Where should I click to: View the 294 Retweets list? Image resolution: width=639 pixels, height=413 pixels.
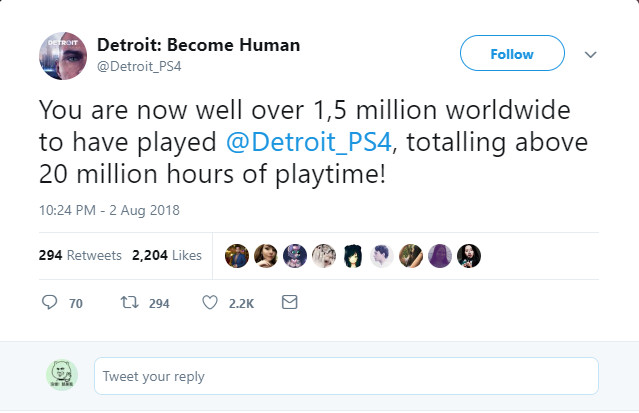[x=80, y=255]
